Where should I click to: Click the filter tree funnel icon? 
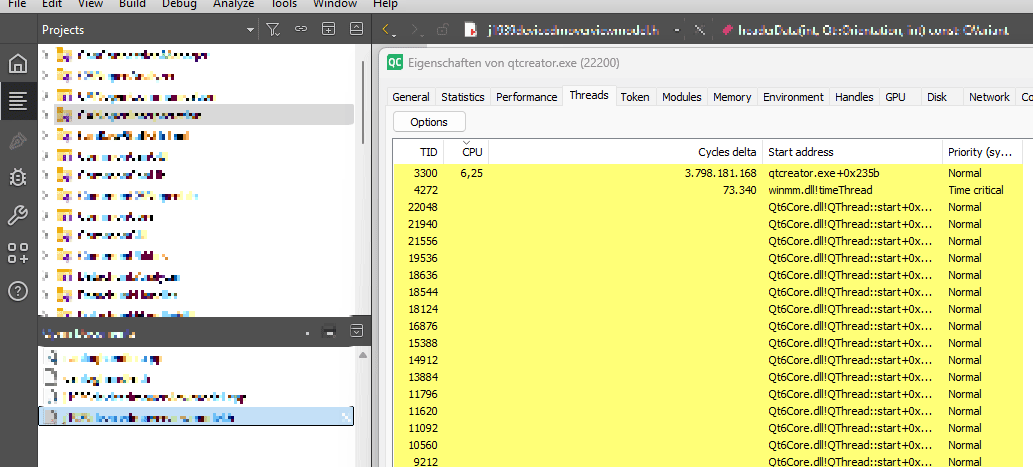coord(273,30)
